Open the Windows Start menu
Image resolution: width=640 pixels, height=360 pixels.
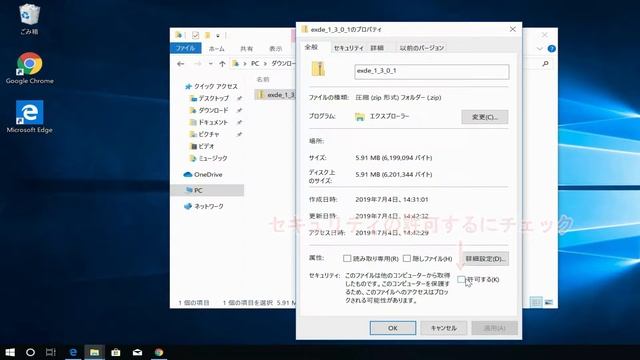point(10,352)
